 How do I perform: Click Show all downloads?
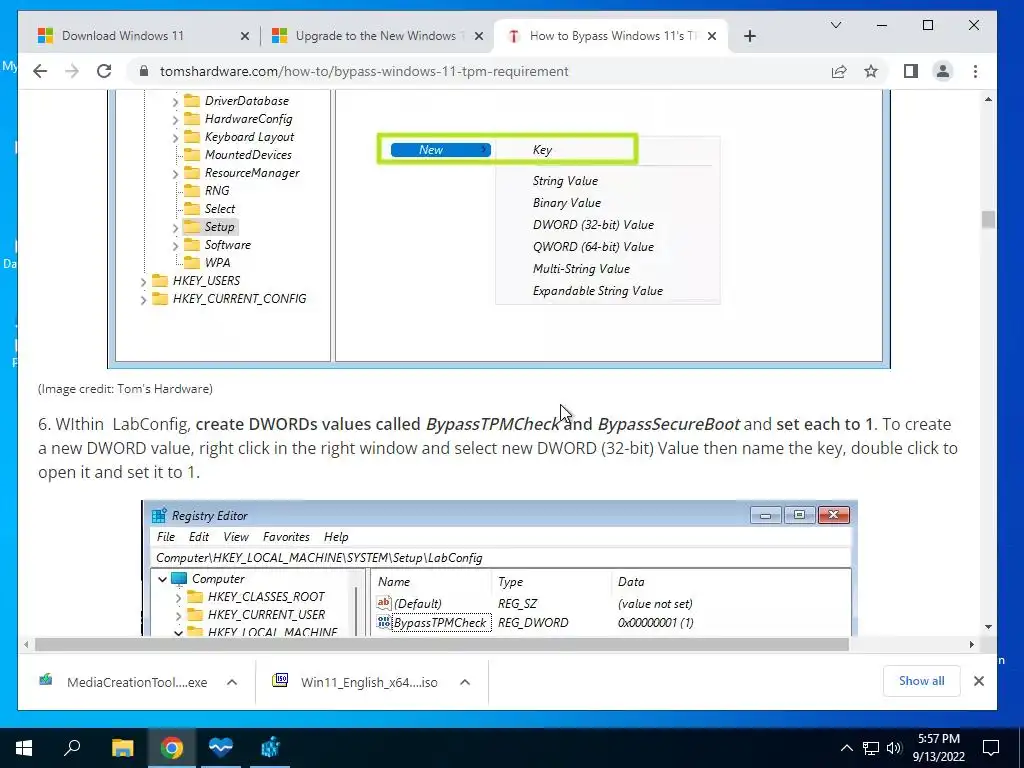pos(921,680)
